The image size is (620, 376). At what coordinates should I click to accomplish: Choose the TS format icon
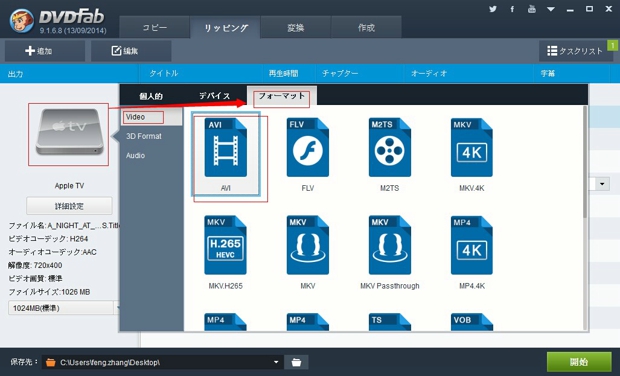coord(390,322)
